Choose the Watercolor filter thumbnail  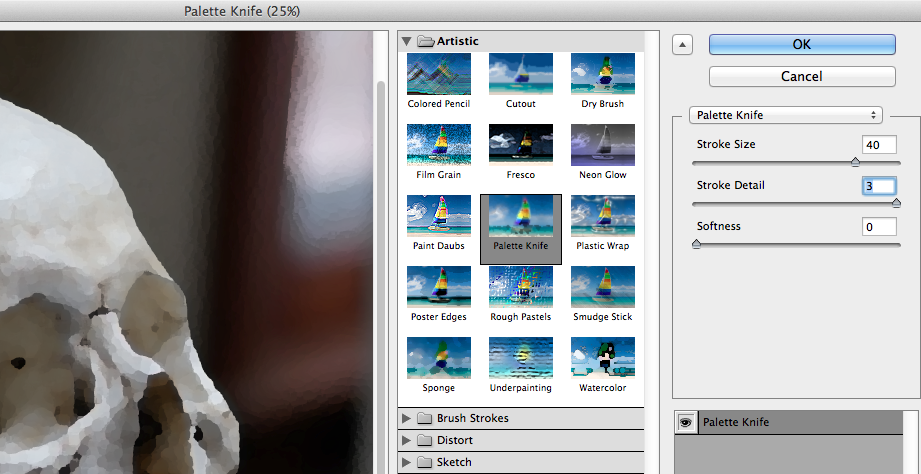coord(603,358)
